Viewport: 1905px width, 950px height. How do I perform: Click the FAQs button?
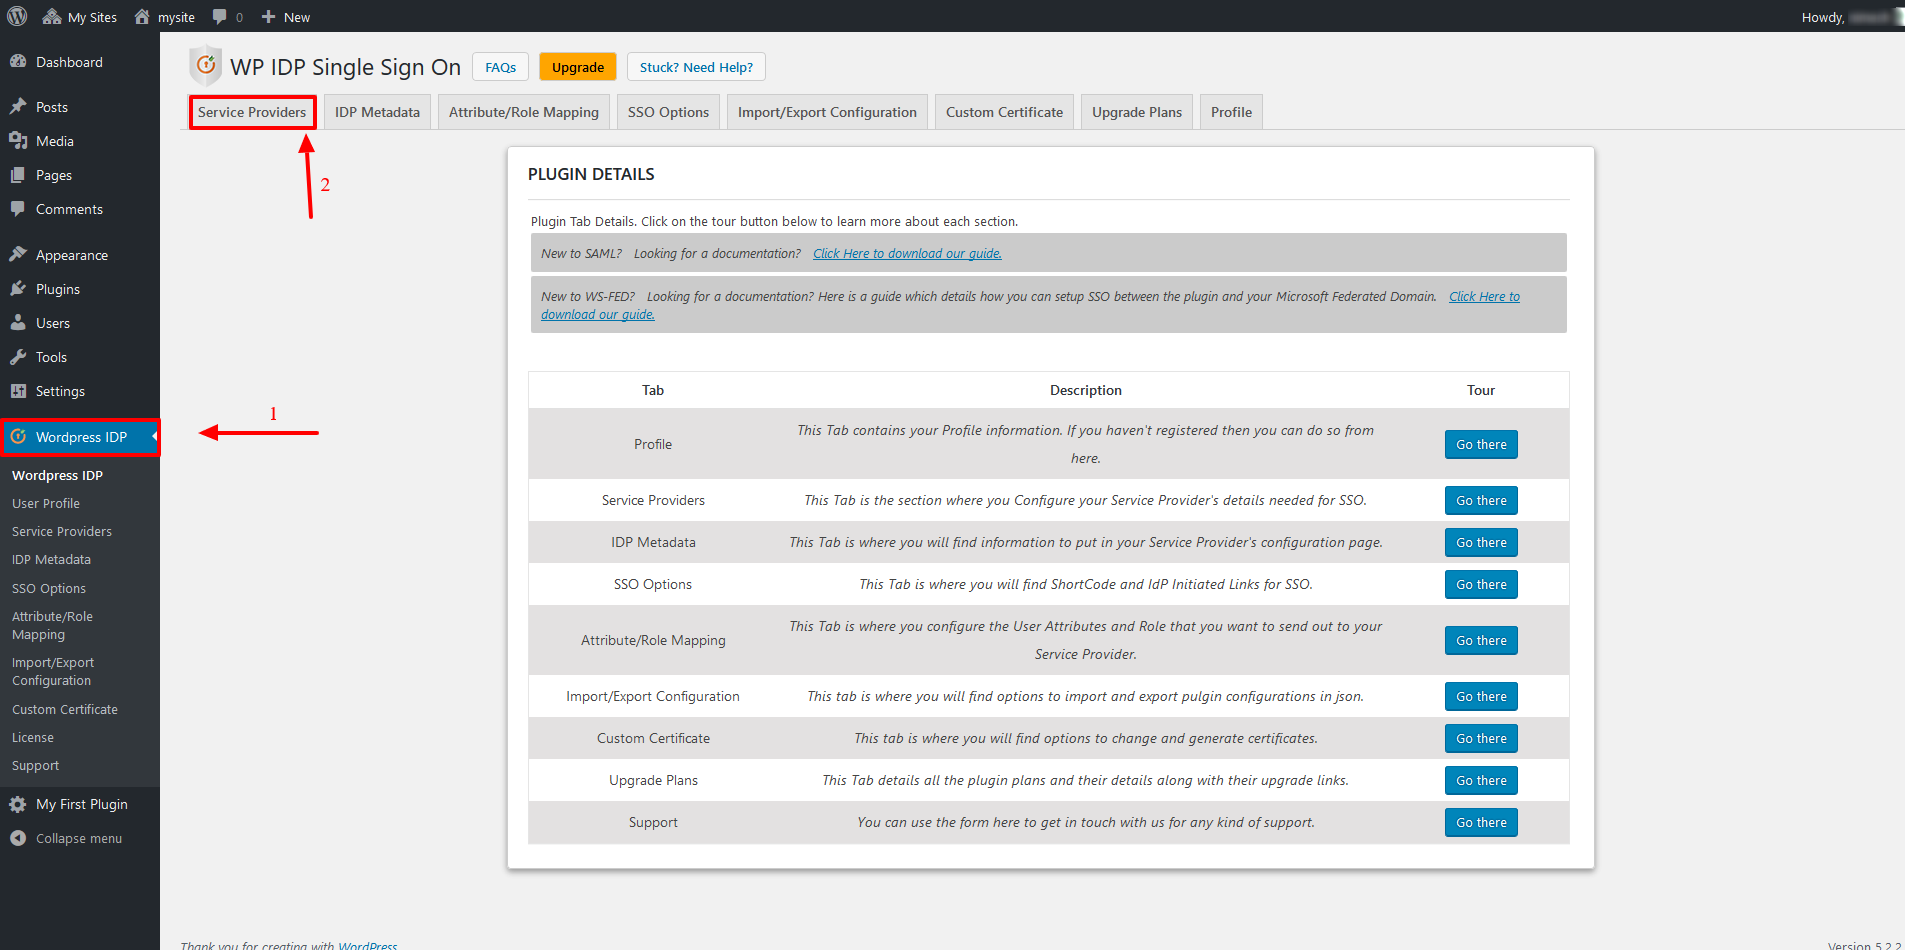coord(500,67)
